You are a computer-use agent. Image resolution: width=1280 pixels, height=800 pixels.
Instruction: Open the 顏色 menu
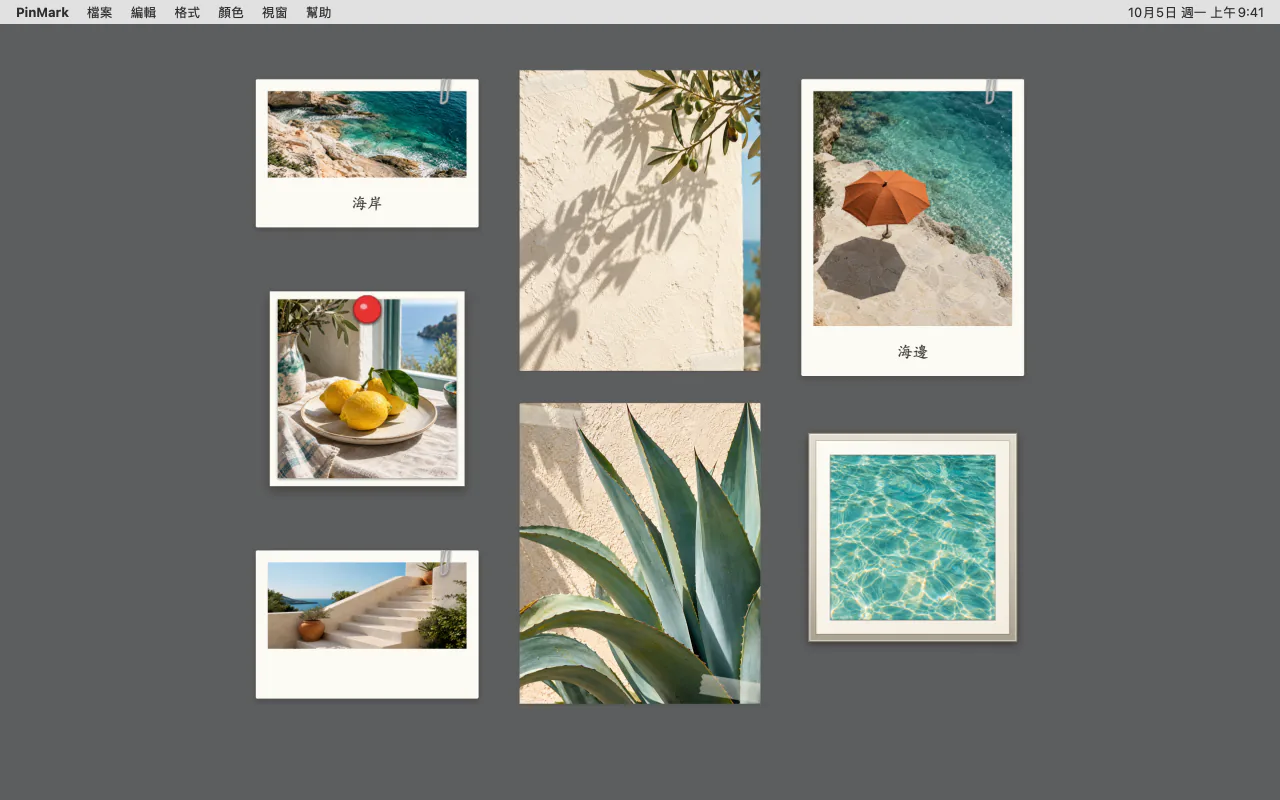click(x=231, y=12)
